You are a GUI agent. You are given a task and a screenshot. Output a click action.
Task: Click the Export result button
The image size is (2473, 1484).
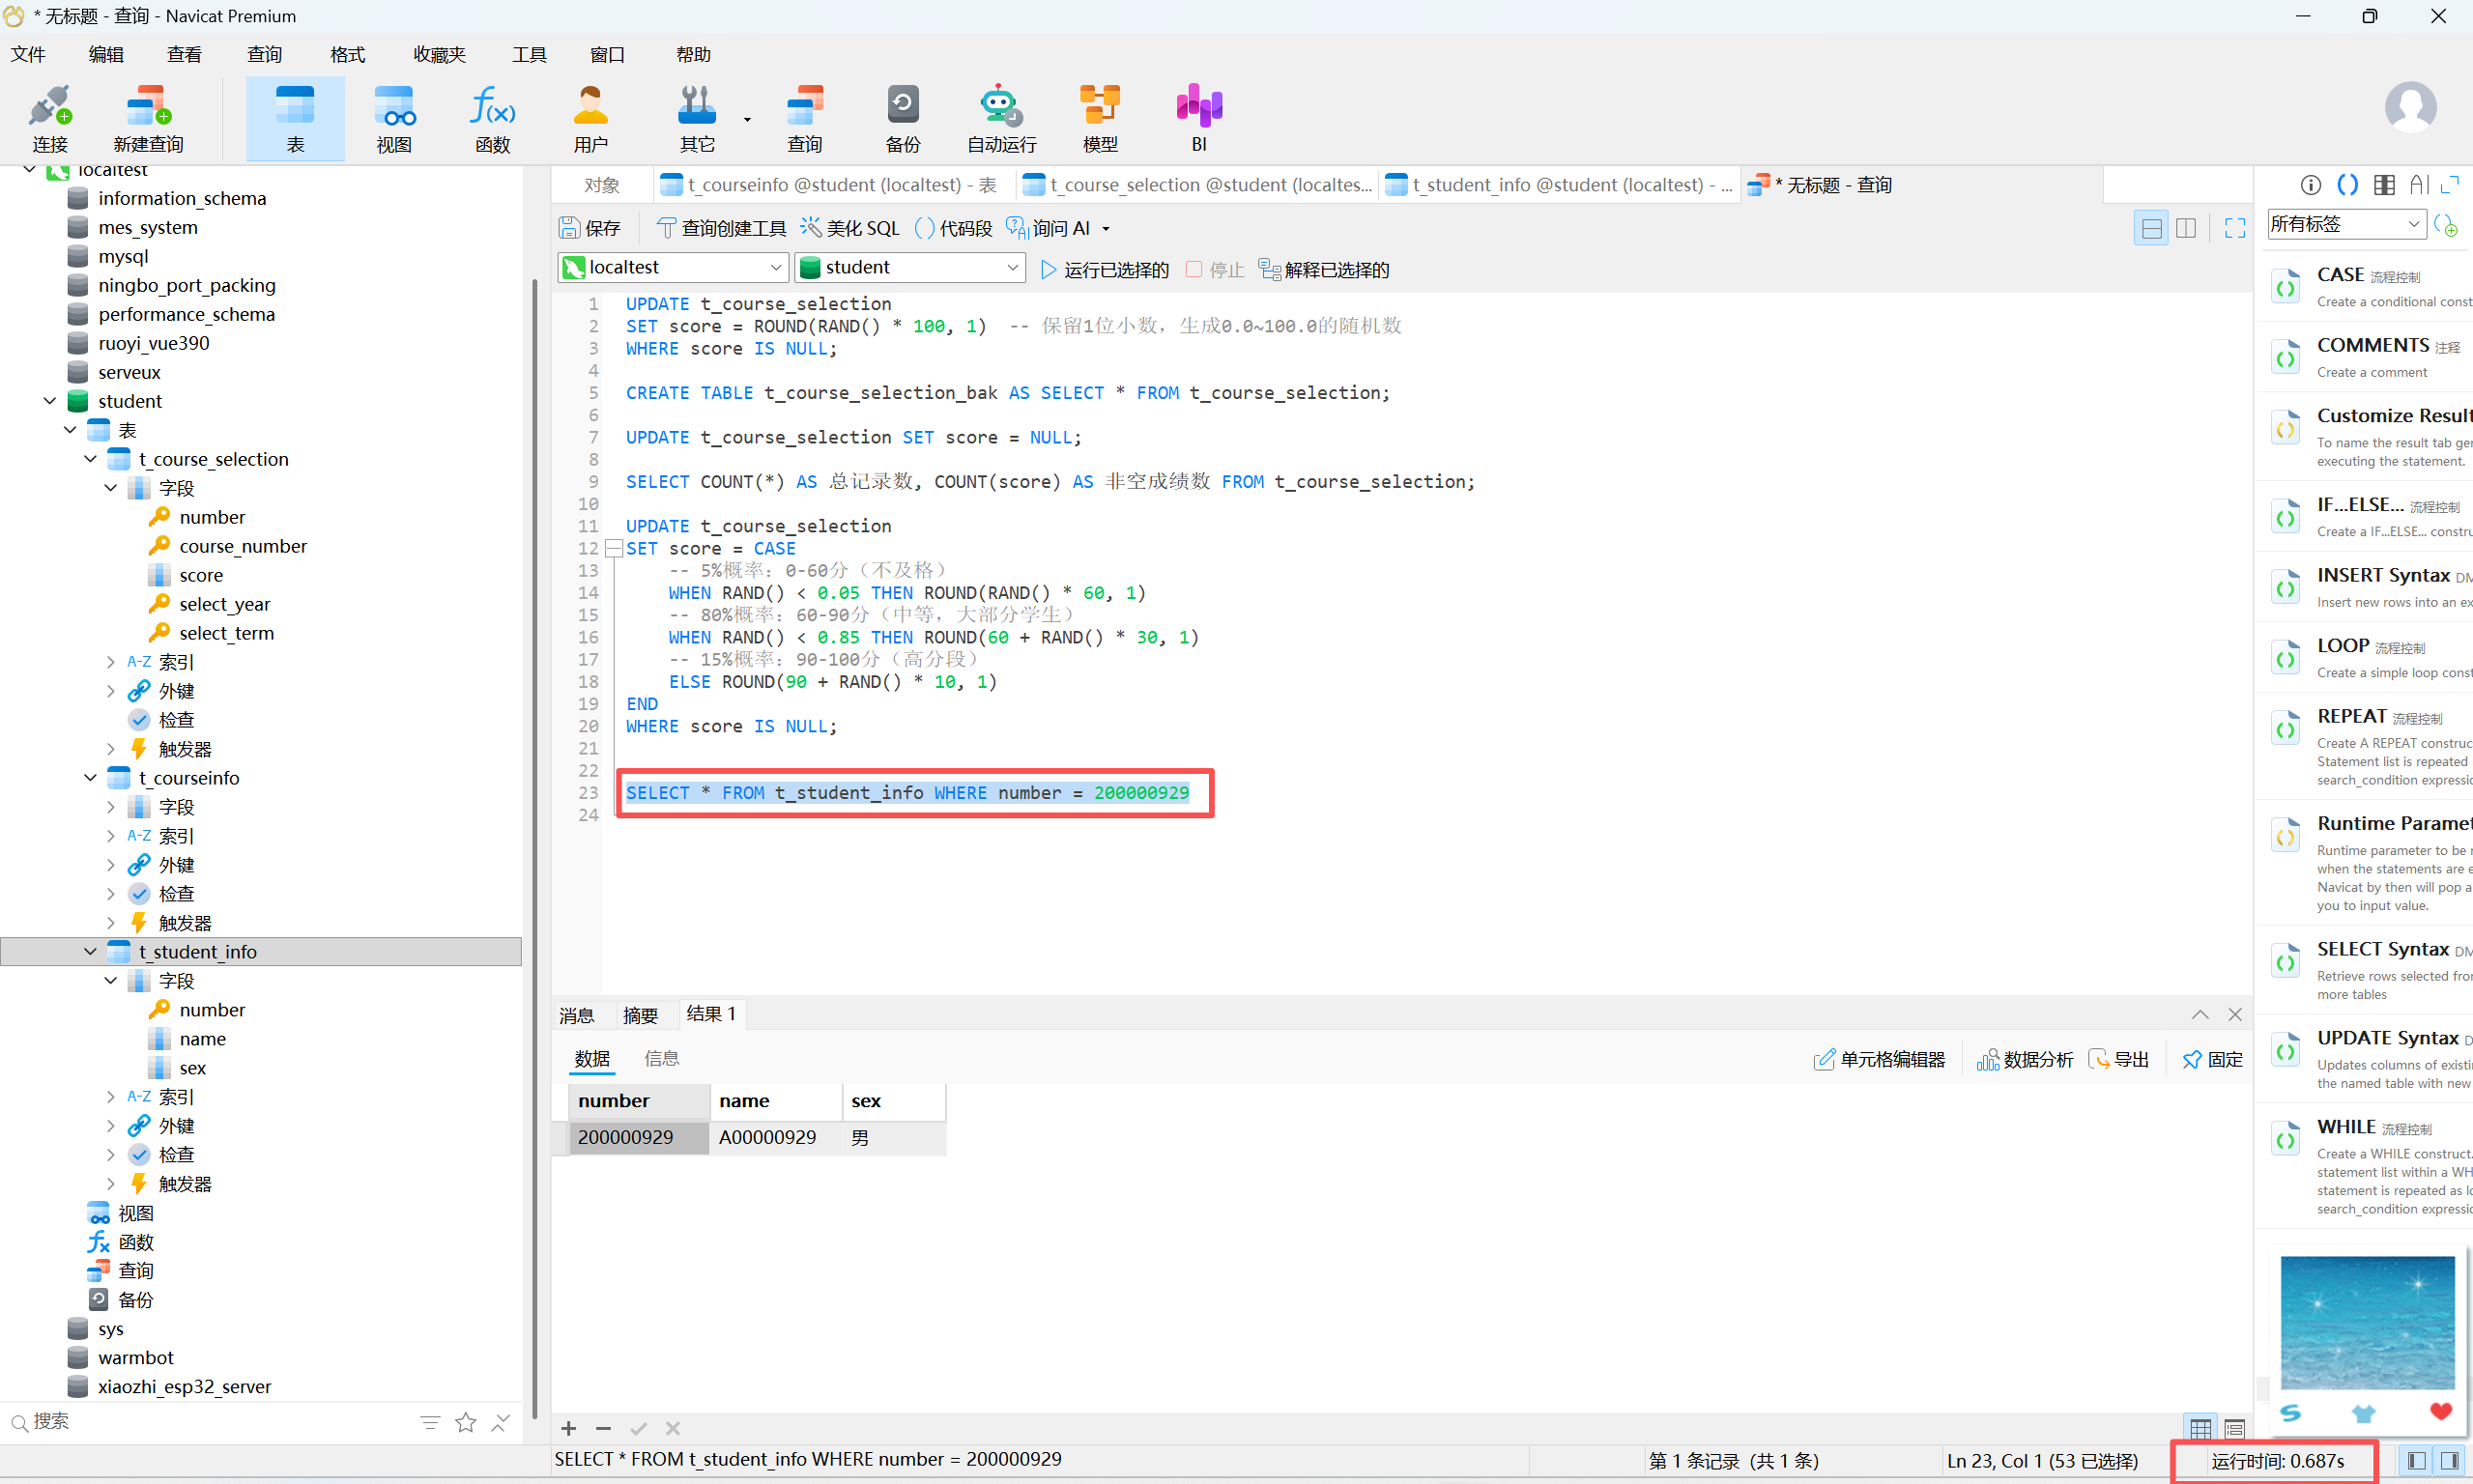(2119, 1059)
